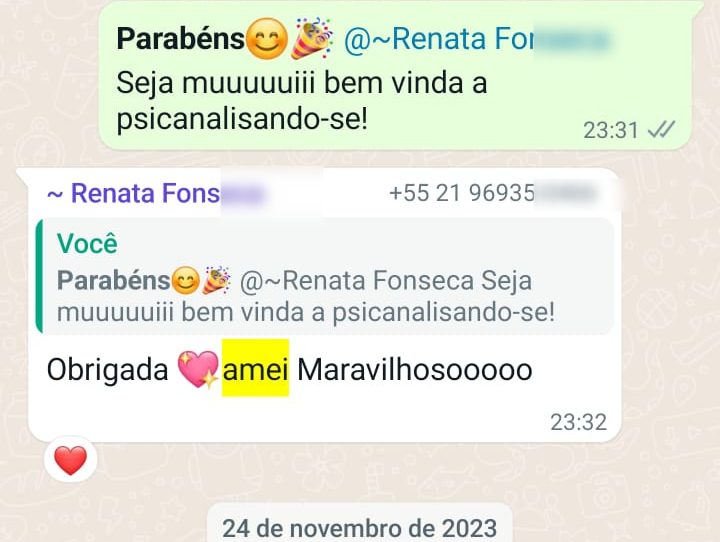Select the green Seja muuuuuiii bem vinda bubble
Viewport: 720px width, 542px height.
tap(395, 75)
